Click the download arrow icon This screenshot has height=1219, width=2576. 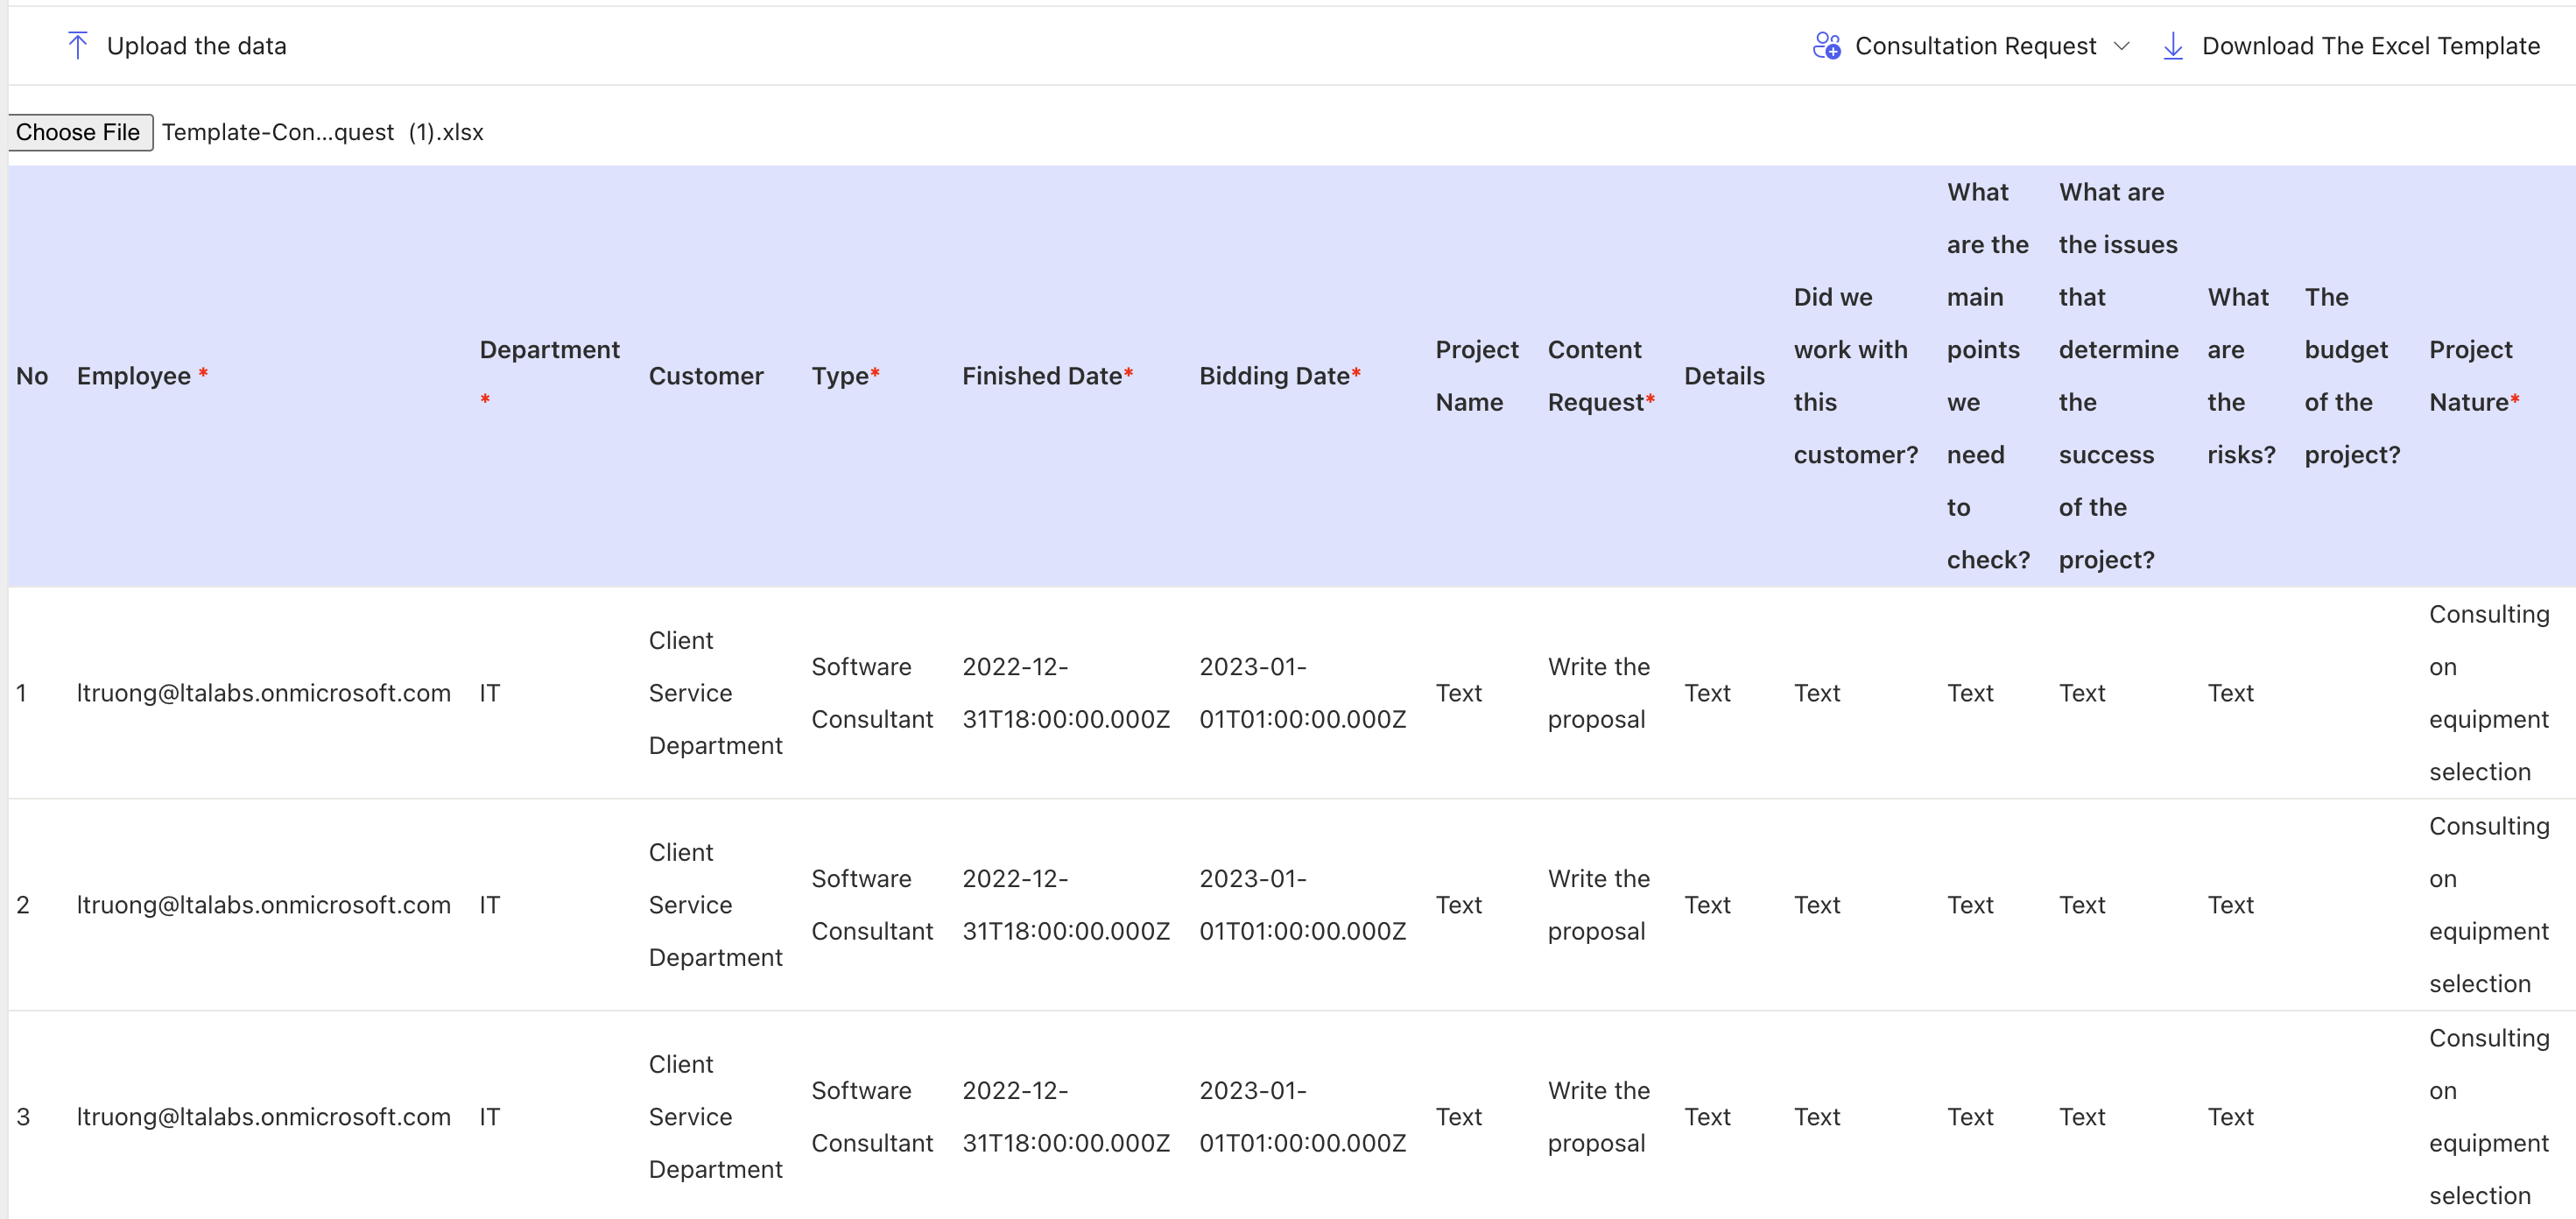2172,45
